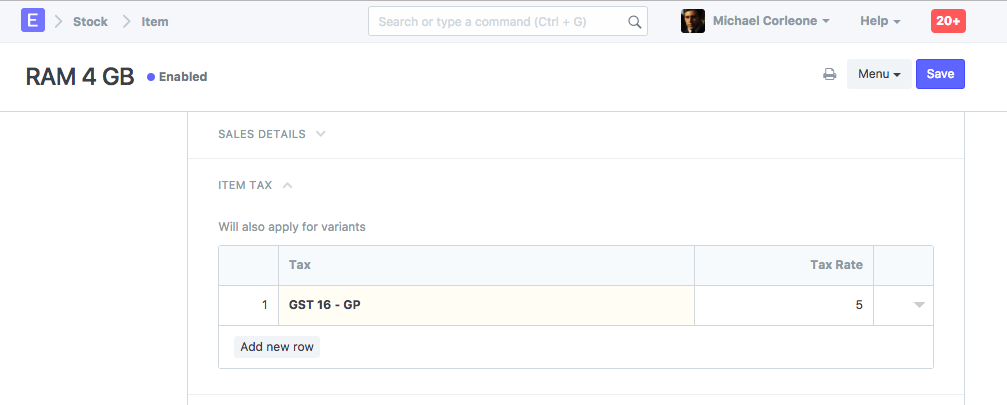The width and height of the screenshot is (1007, 405).
Task: Go to the Stock breadcrumb
Action: coord(90,21)
